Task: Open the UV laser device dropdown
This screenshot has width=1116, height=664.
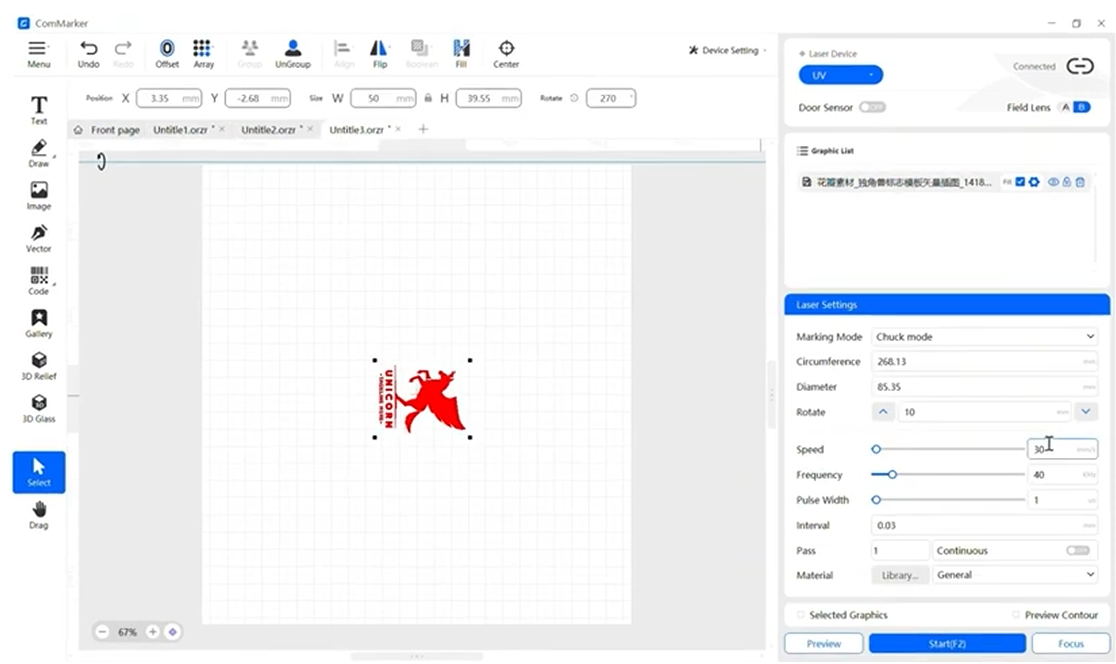Action: click(840, 75)
